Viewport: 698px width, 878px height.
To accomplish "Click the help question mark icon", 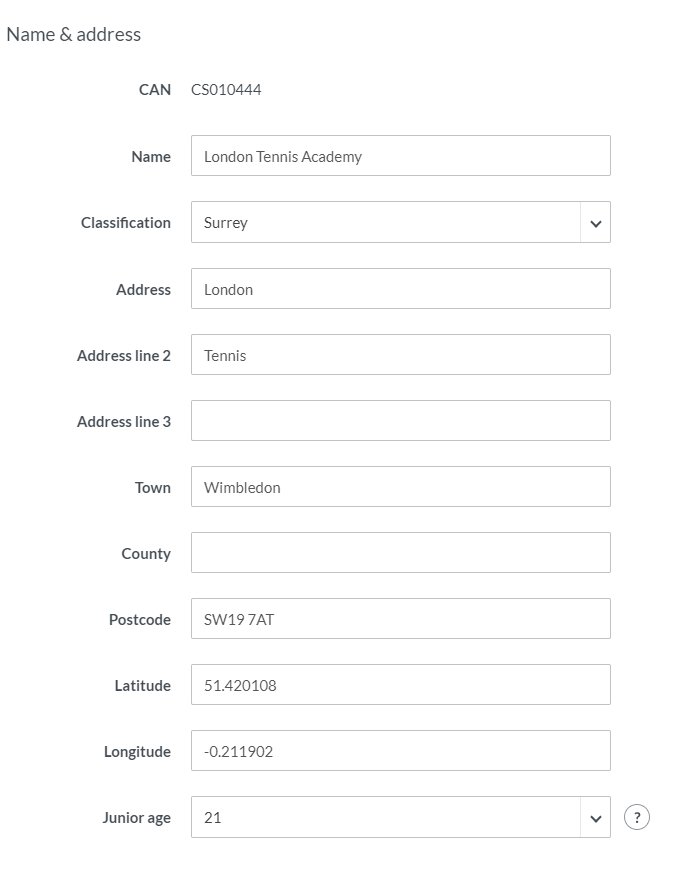I will click(x=636, y=817).
